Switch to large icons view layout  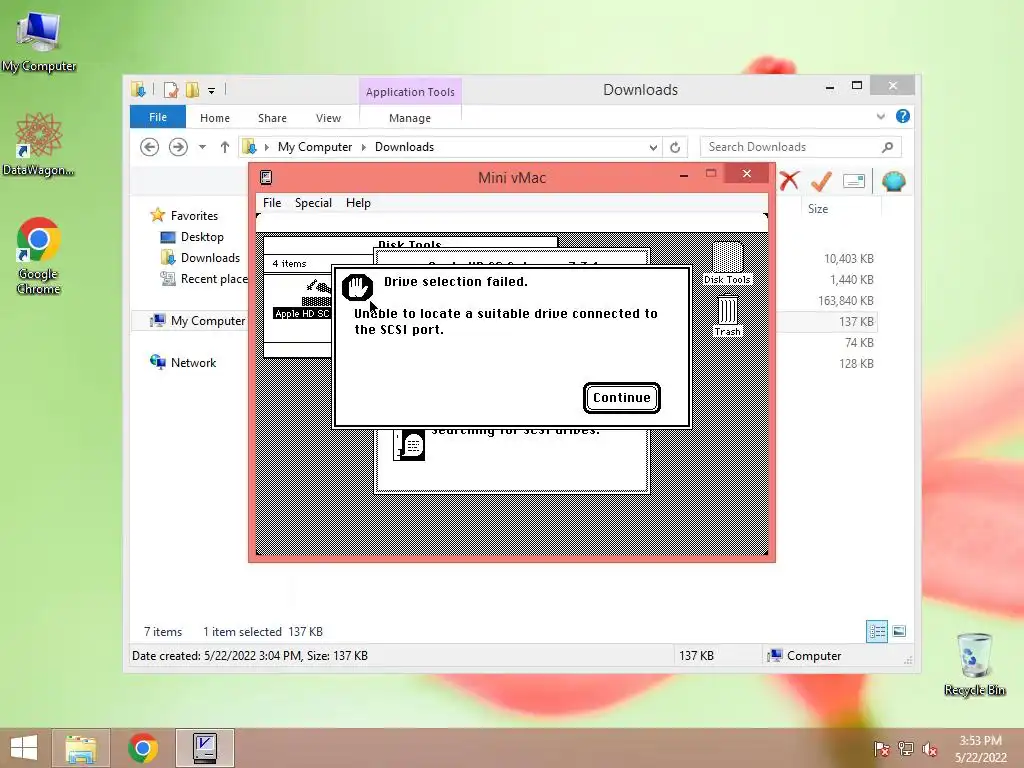point(899,631)
